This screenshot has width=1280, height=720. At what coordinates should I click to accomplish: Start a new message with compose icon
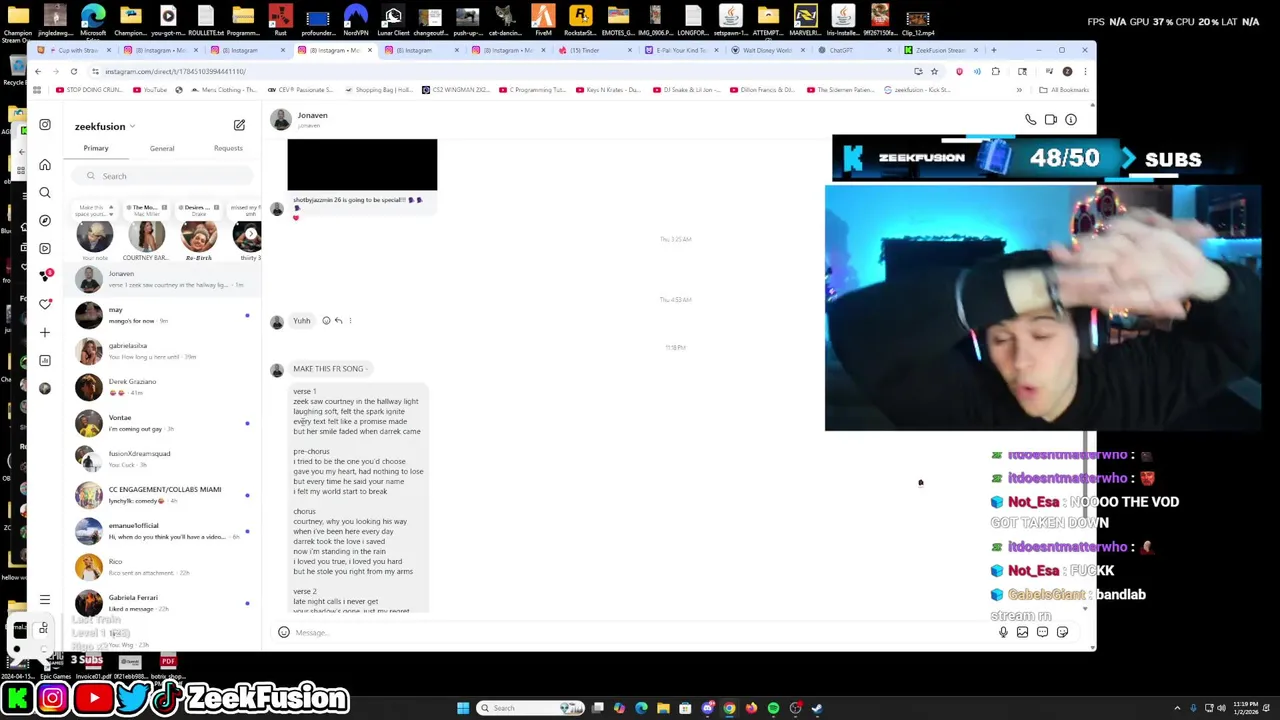(x=239, y=125)
